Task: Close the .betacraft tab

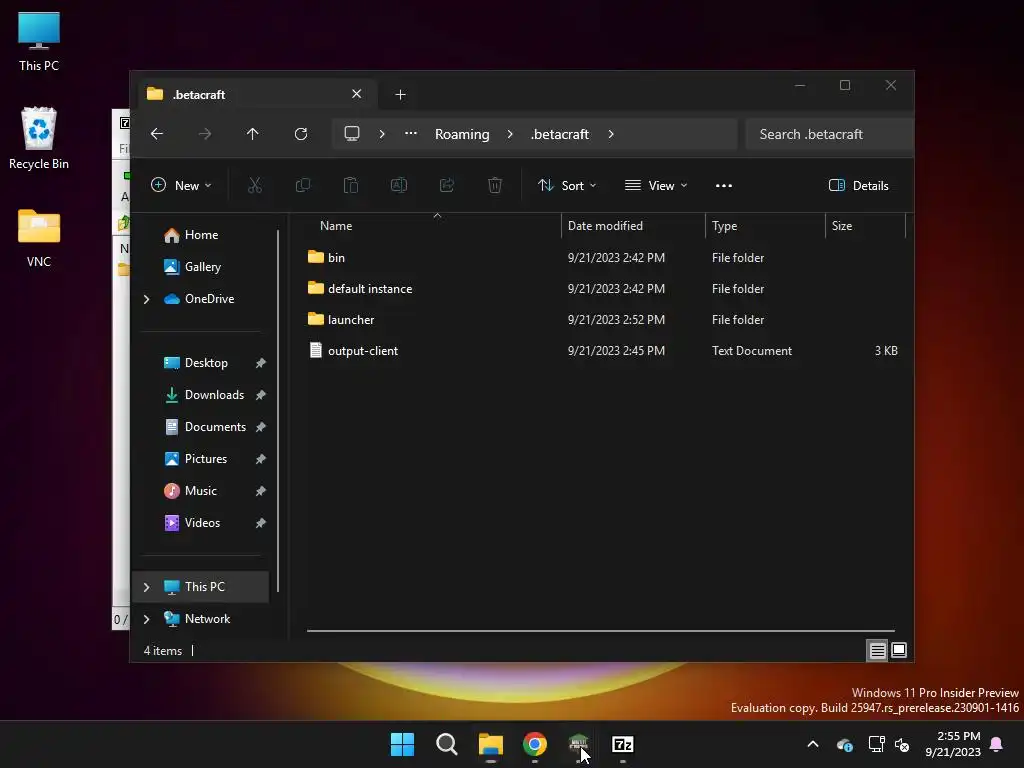Action: tap(357, 94)
